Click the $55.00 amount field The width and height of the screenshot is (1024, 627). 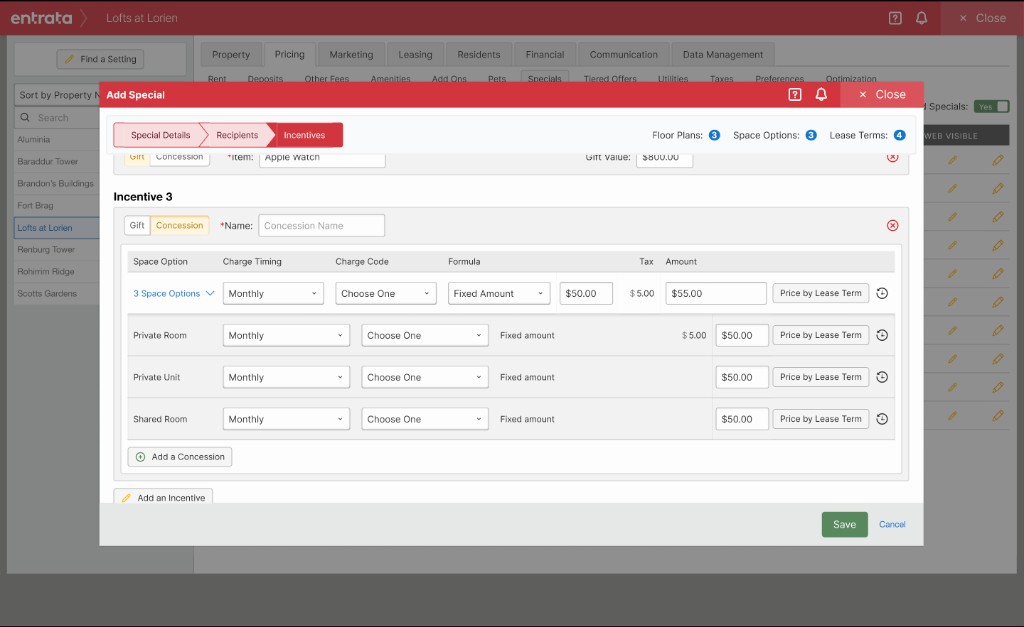click(x=716, y=293)
